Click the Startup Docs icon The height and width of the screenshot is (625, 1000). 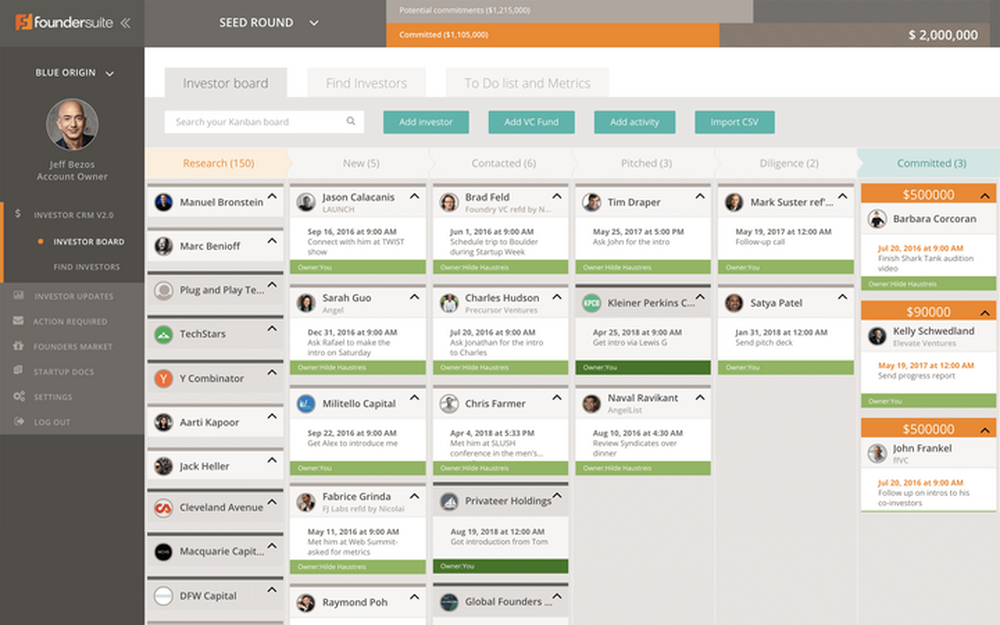(x=18, y=371)
